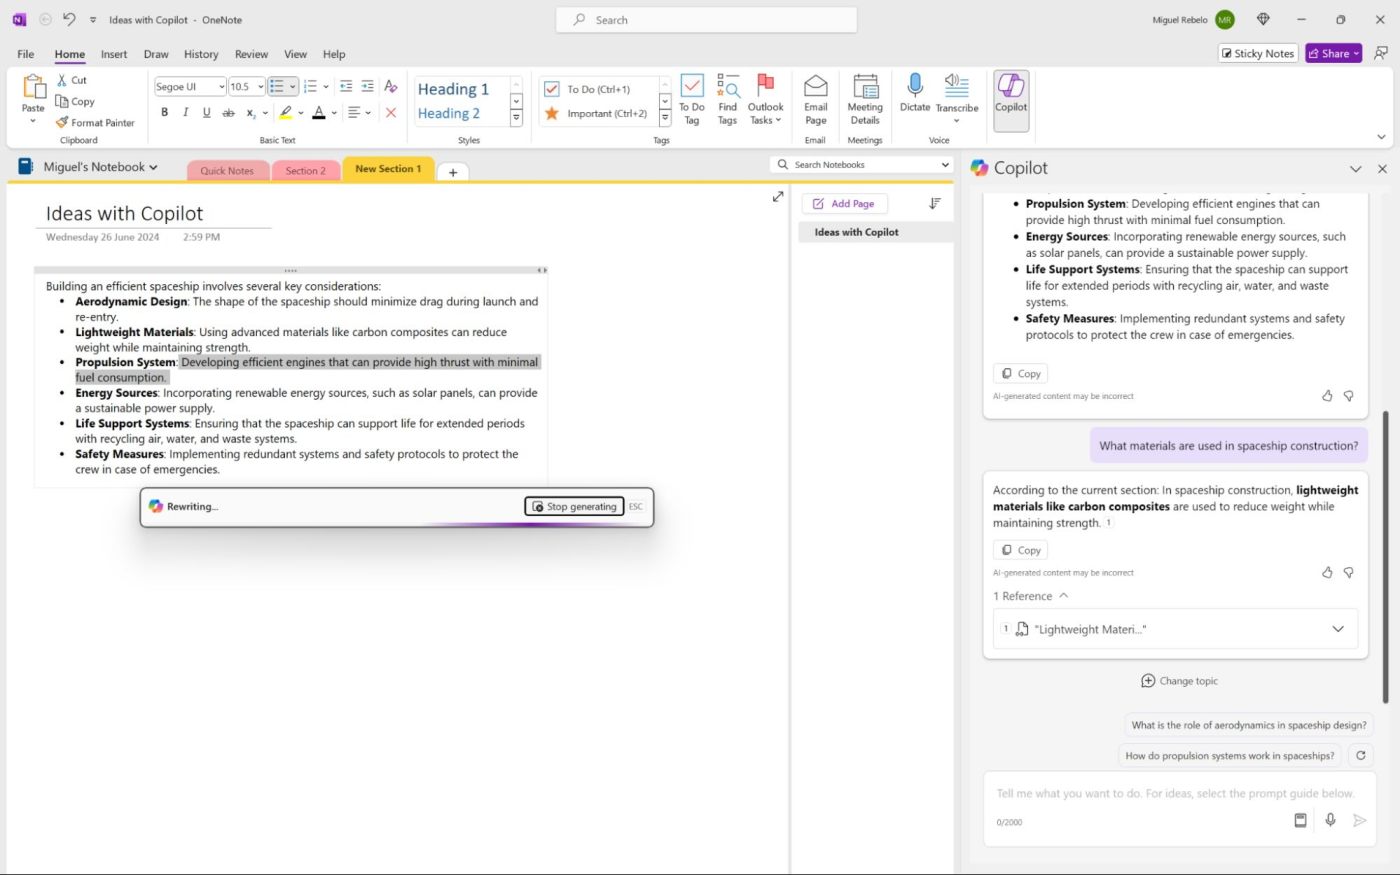Image resolution: width=1400 pixels, height=875 pixels.
Task: Switch to the Insert tab
Action: click(x=114, y=54)
